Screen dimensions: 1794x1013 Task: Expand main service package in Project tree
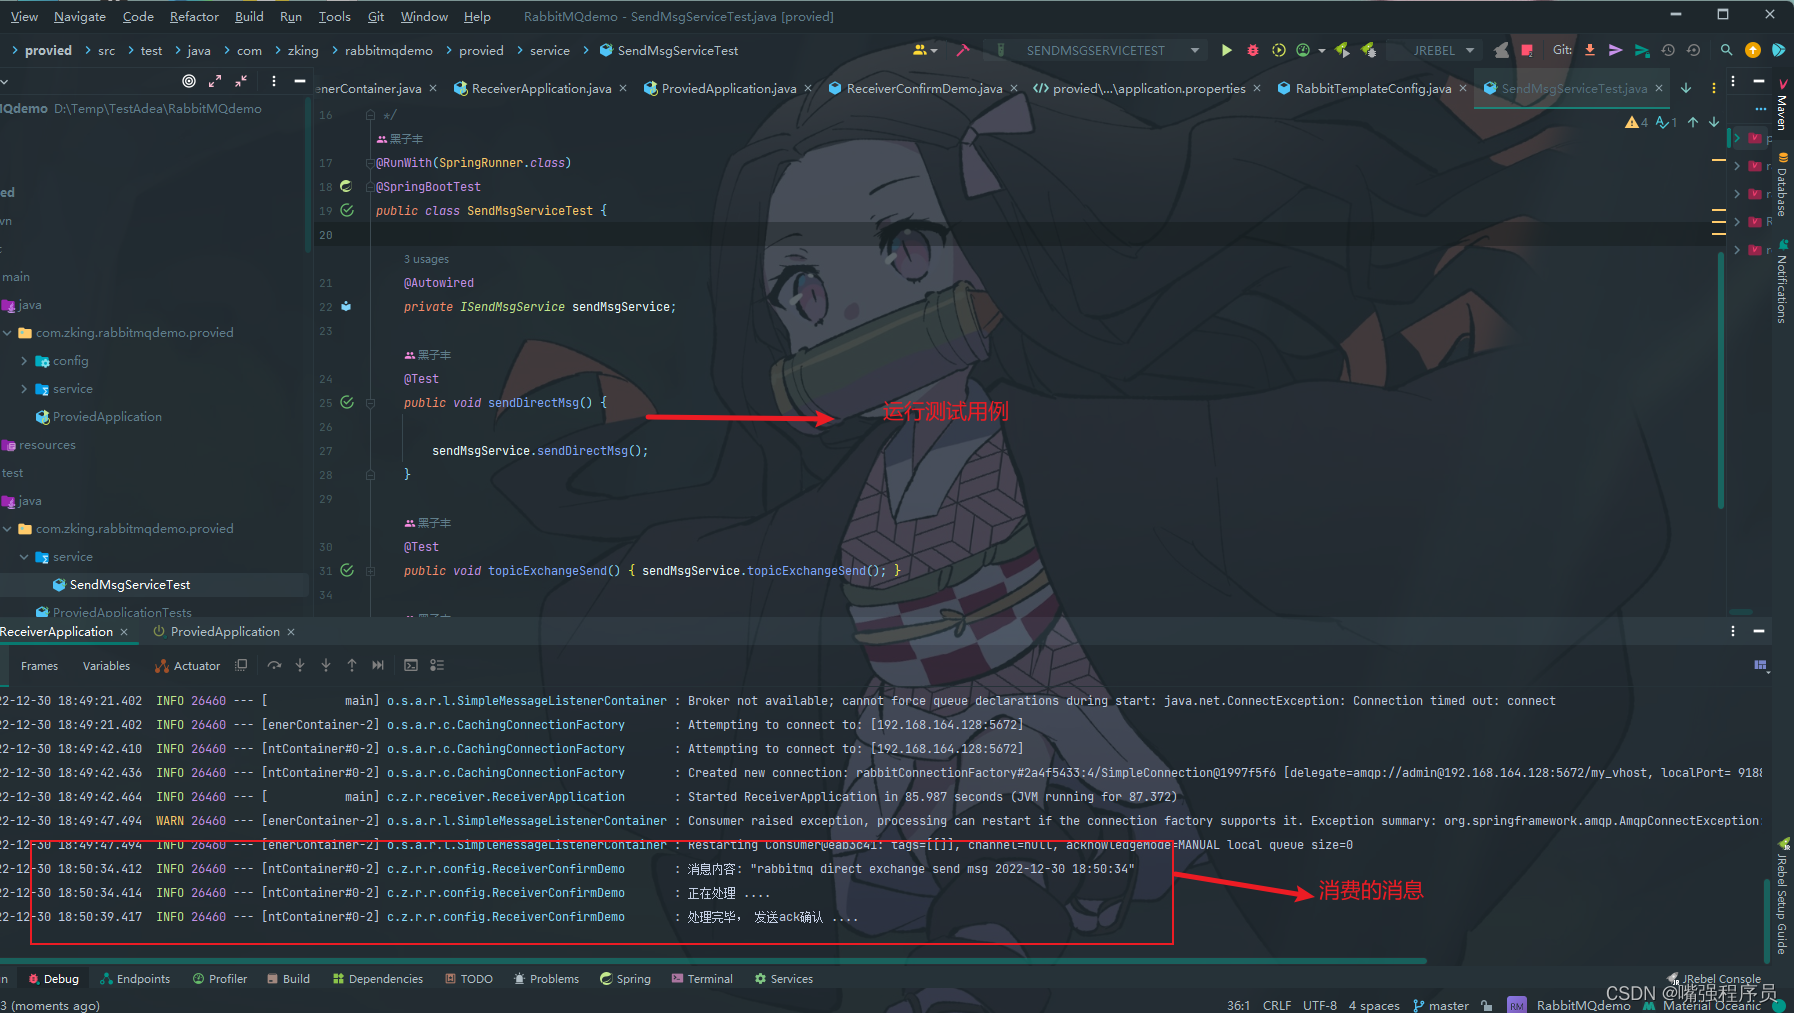[24, 389]
